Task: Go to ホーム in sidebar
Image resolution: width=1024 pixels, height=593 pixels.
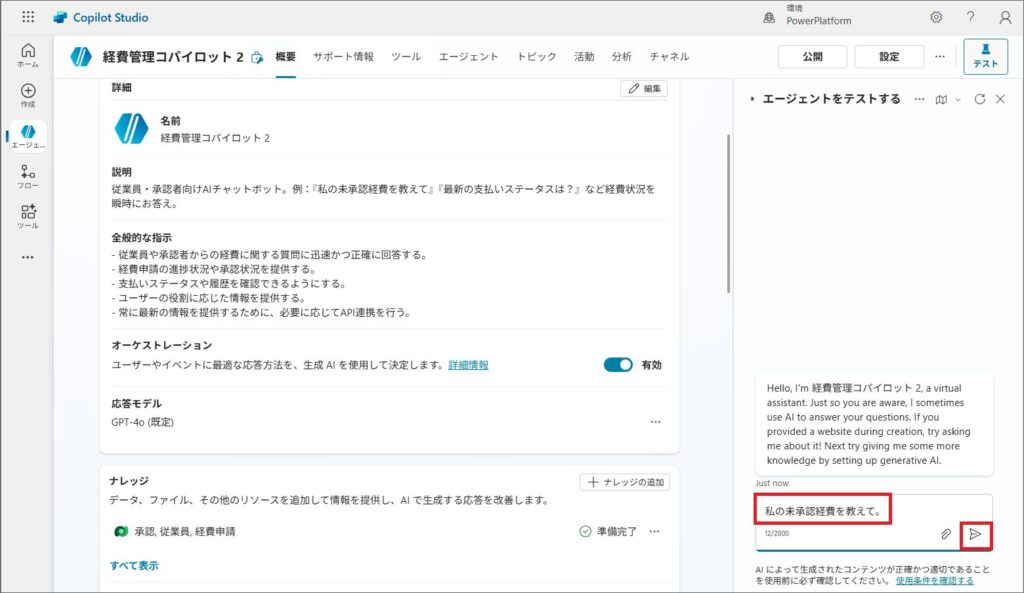Action: coord(28,56)
